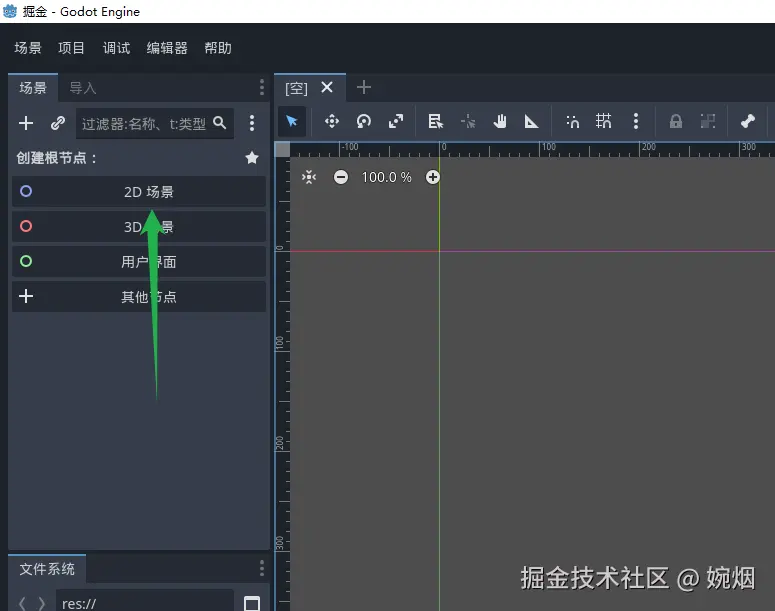Toggle favorite nodes star icon
The height and width of the screenshot is (611, 775).
point(252,158)
